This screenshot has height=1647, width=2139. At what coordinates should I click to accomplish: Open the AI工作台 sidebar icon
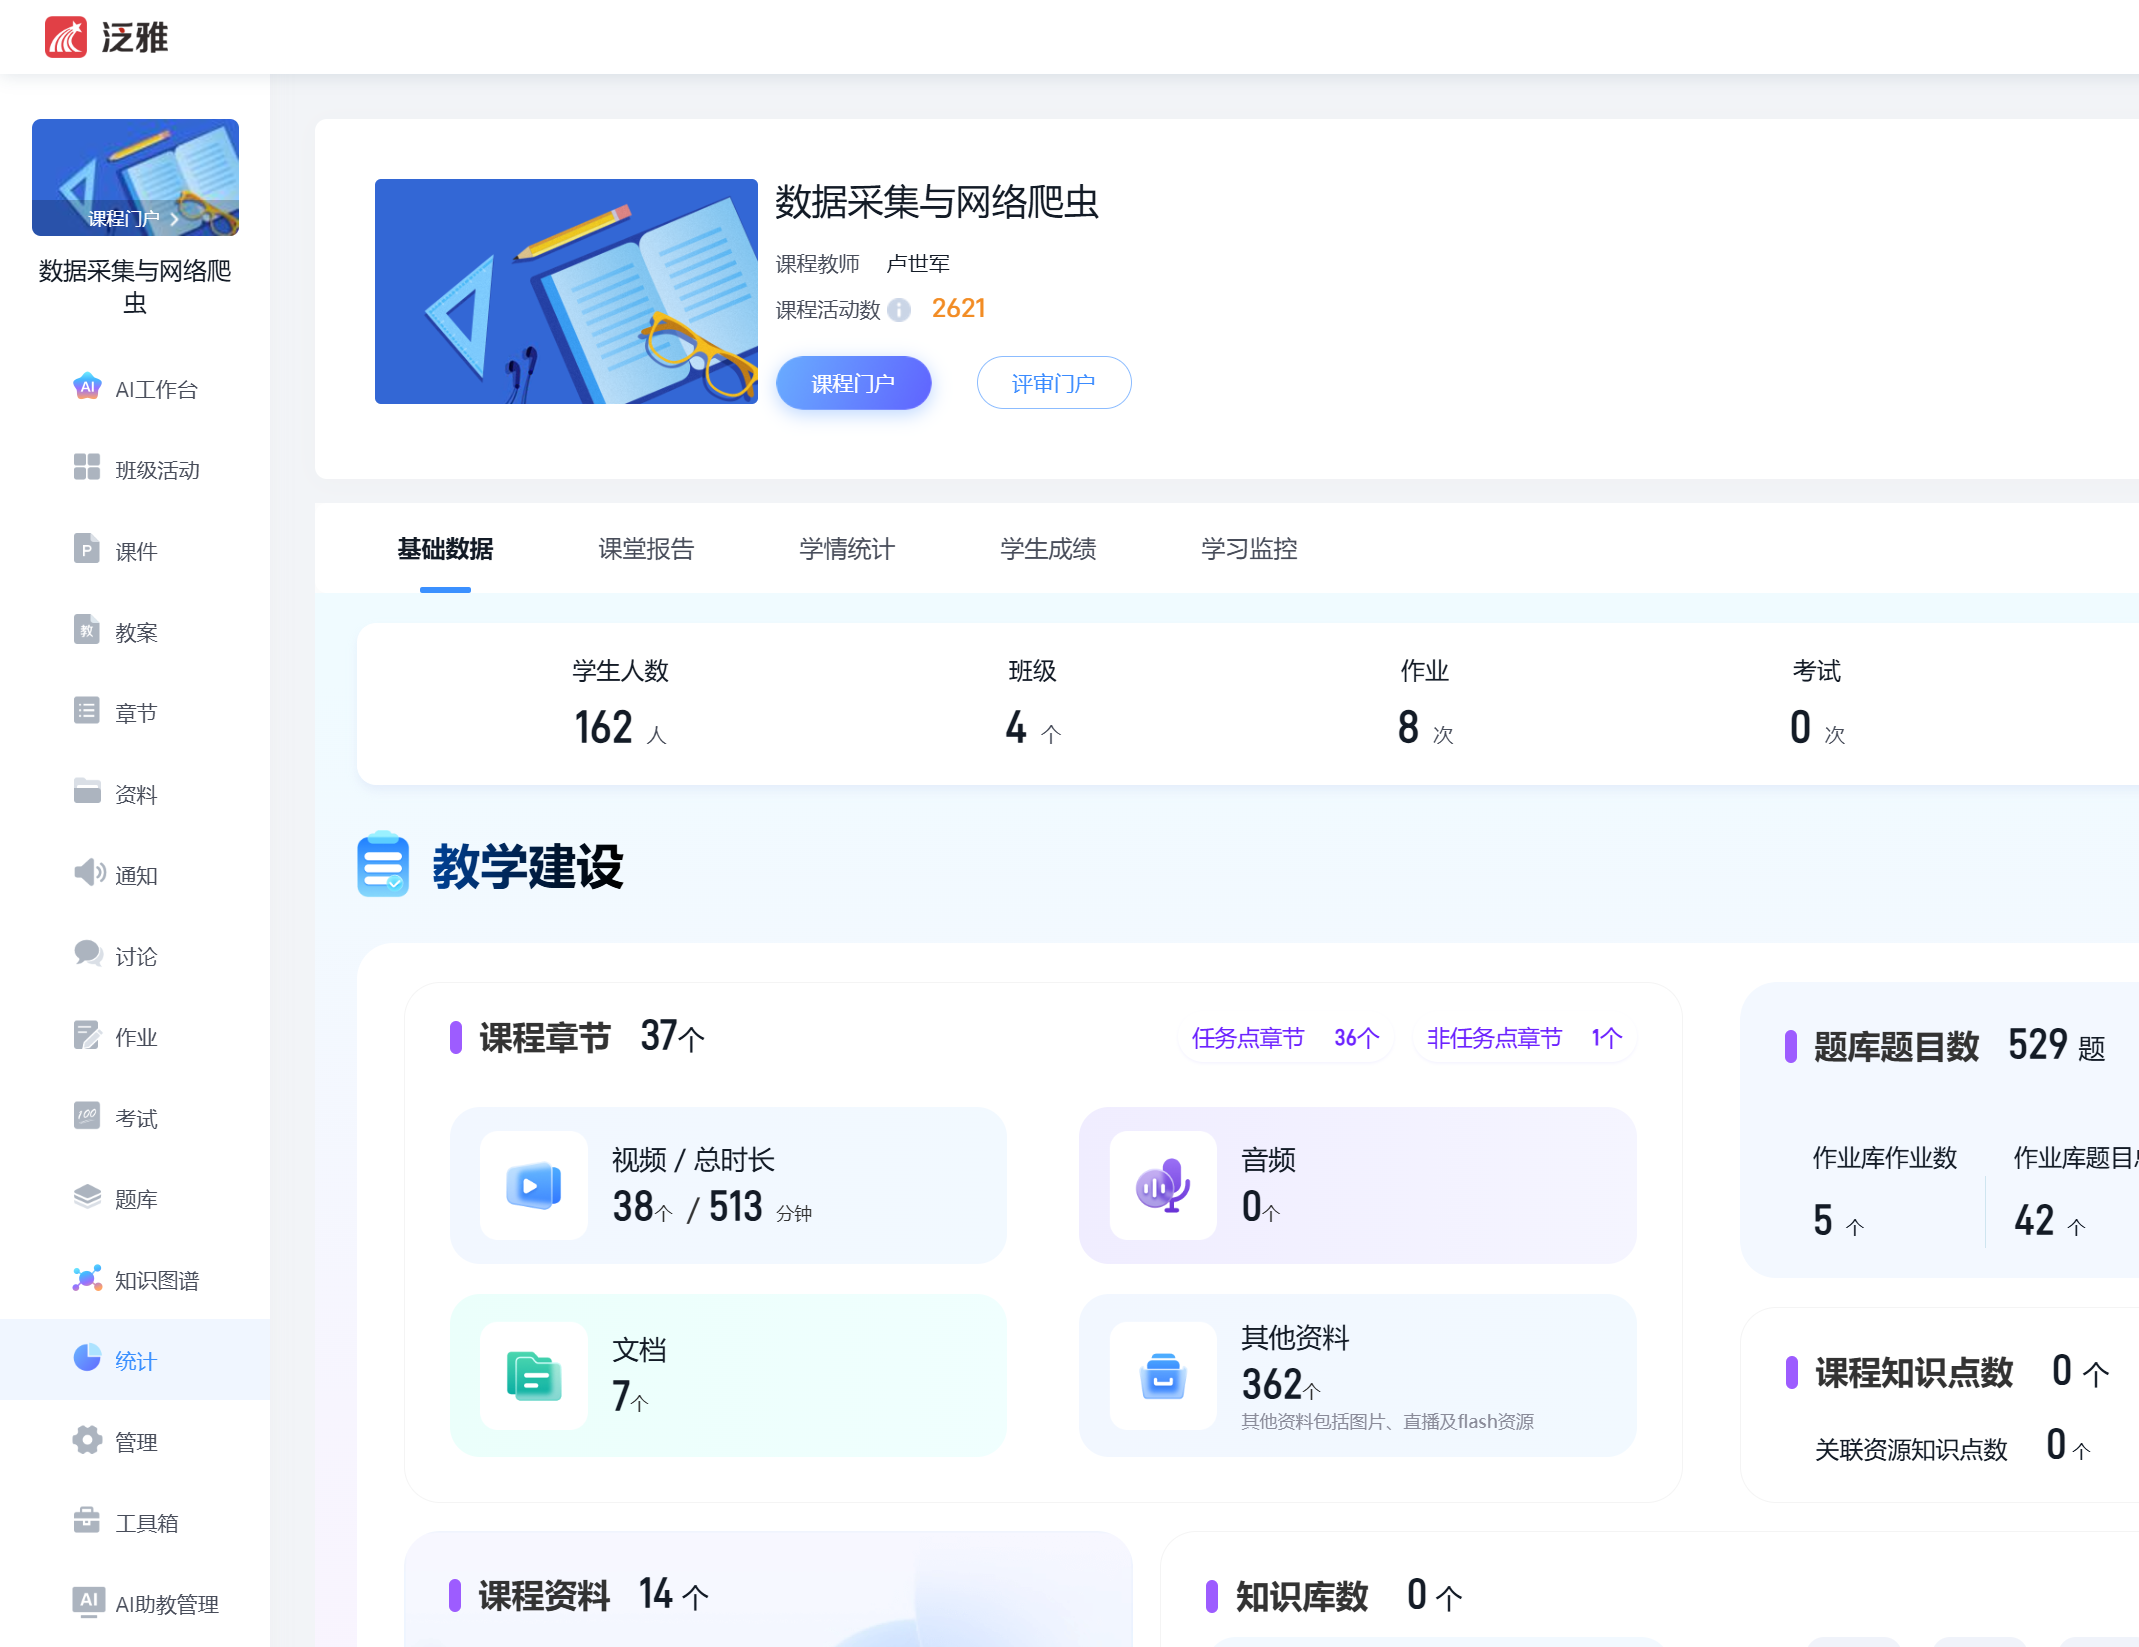pos(87,387)
